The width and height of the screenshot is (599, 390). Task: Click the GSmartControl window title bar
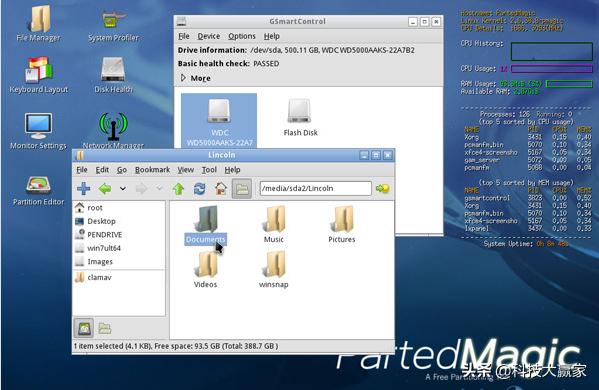(x=297, y=21)
